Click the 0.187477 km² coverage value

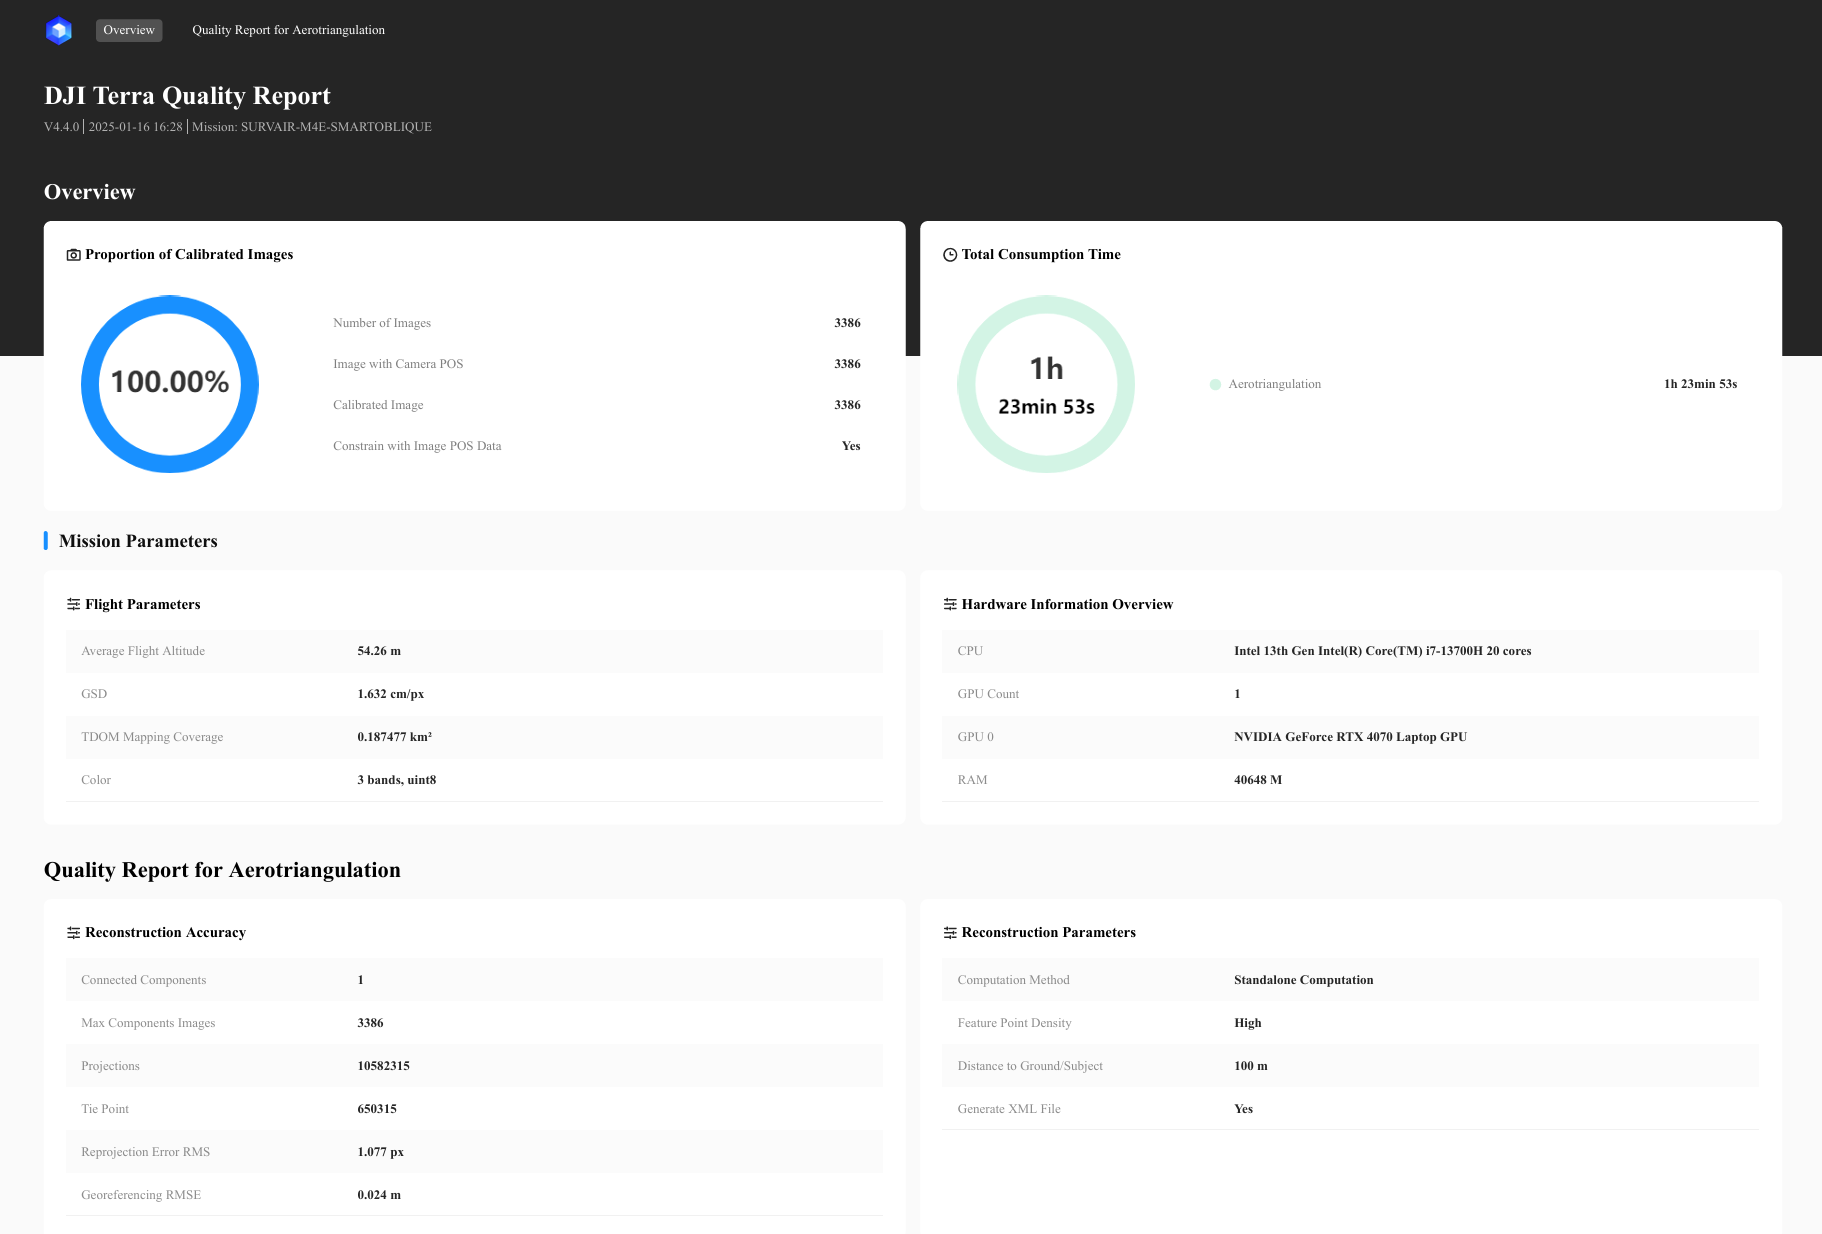395,737
